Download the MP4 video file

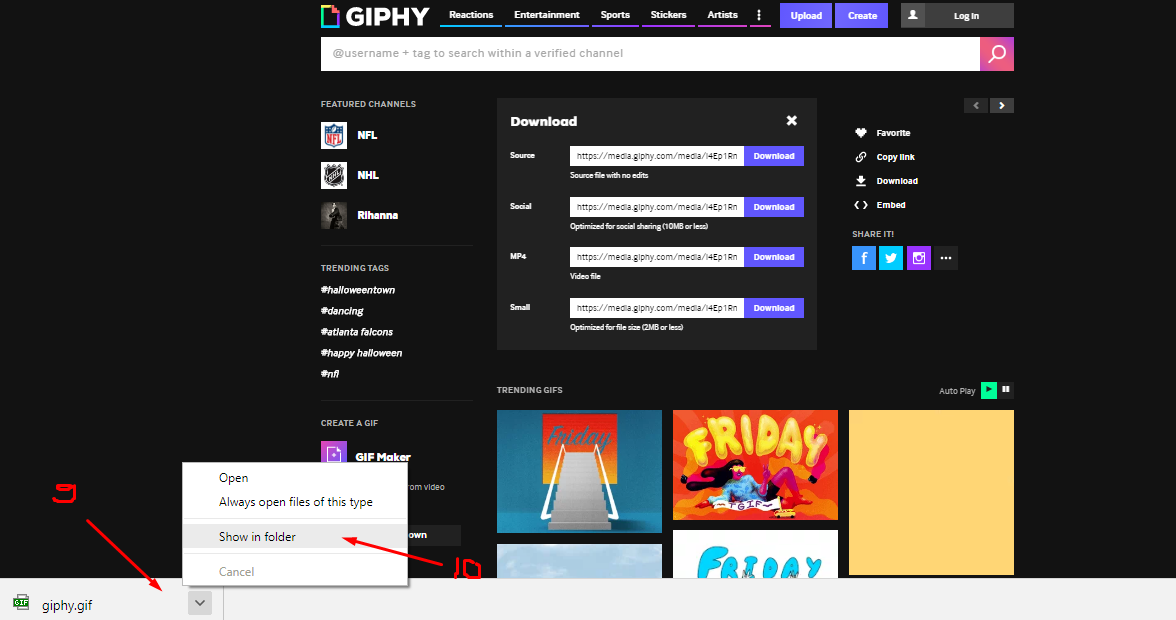point(774,257)
